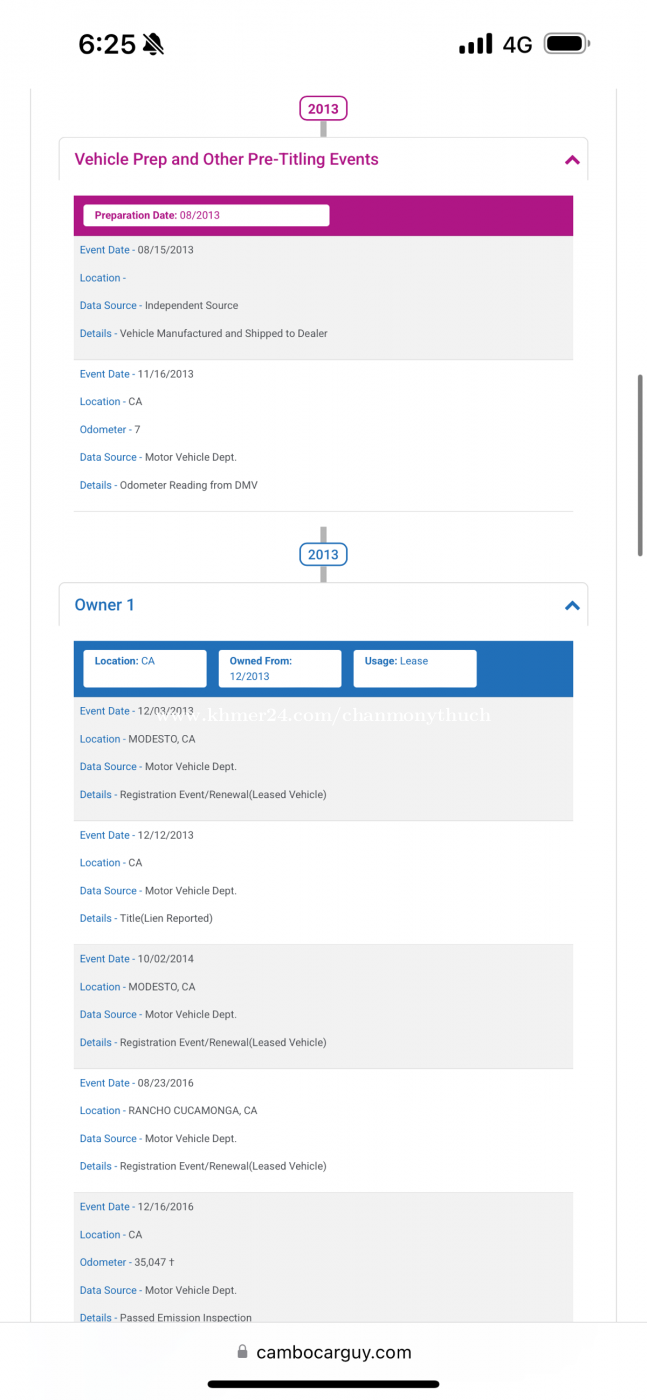Click 'Data Source - Independent Source' text
Viewport: 647px width, 1400px height.
click(x=159, y=306)
